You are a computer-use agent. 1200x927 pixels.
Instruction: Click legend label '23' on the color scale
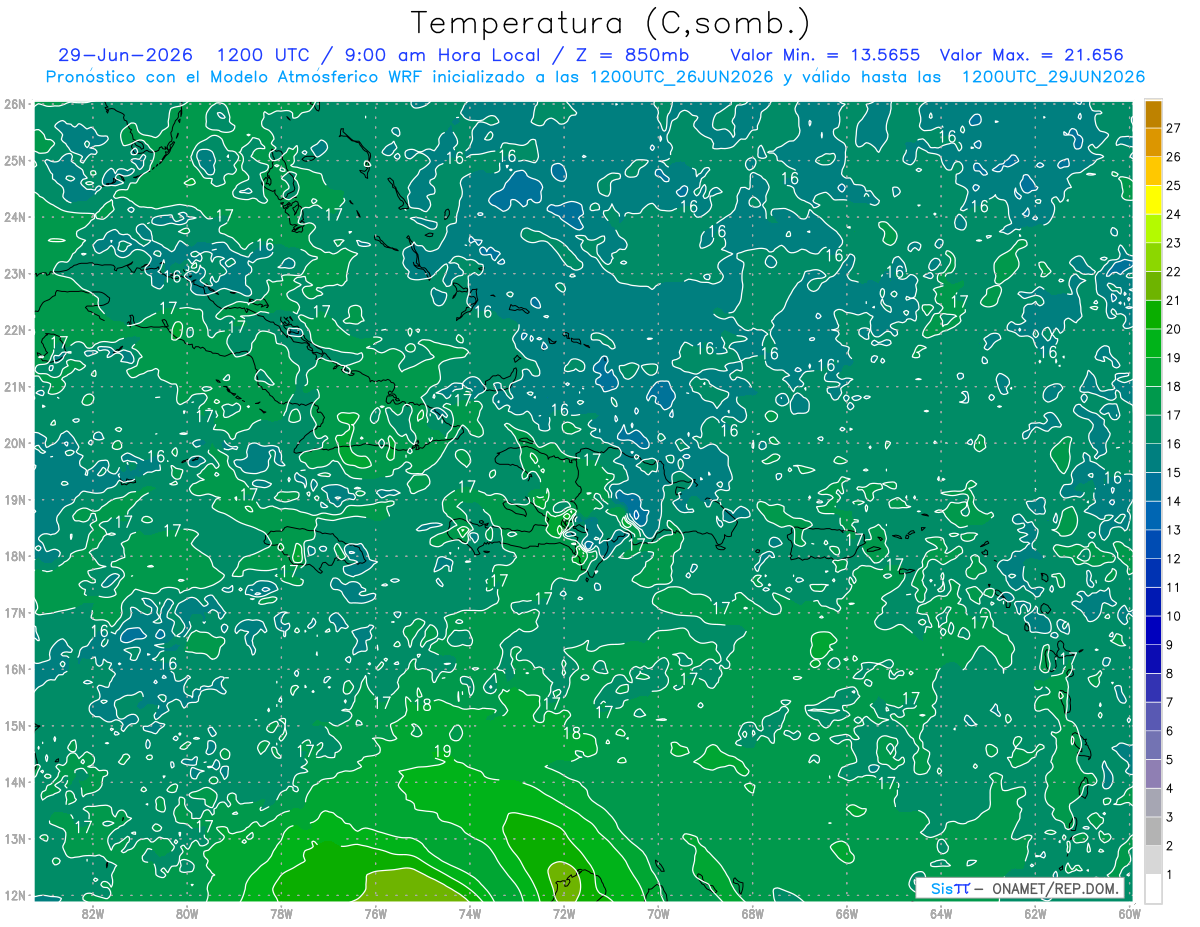(x=1174, y=243)
